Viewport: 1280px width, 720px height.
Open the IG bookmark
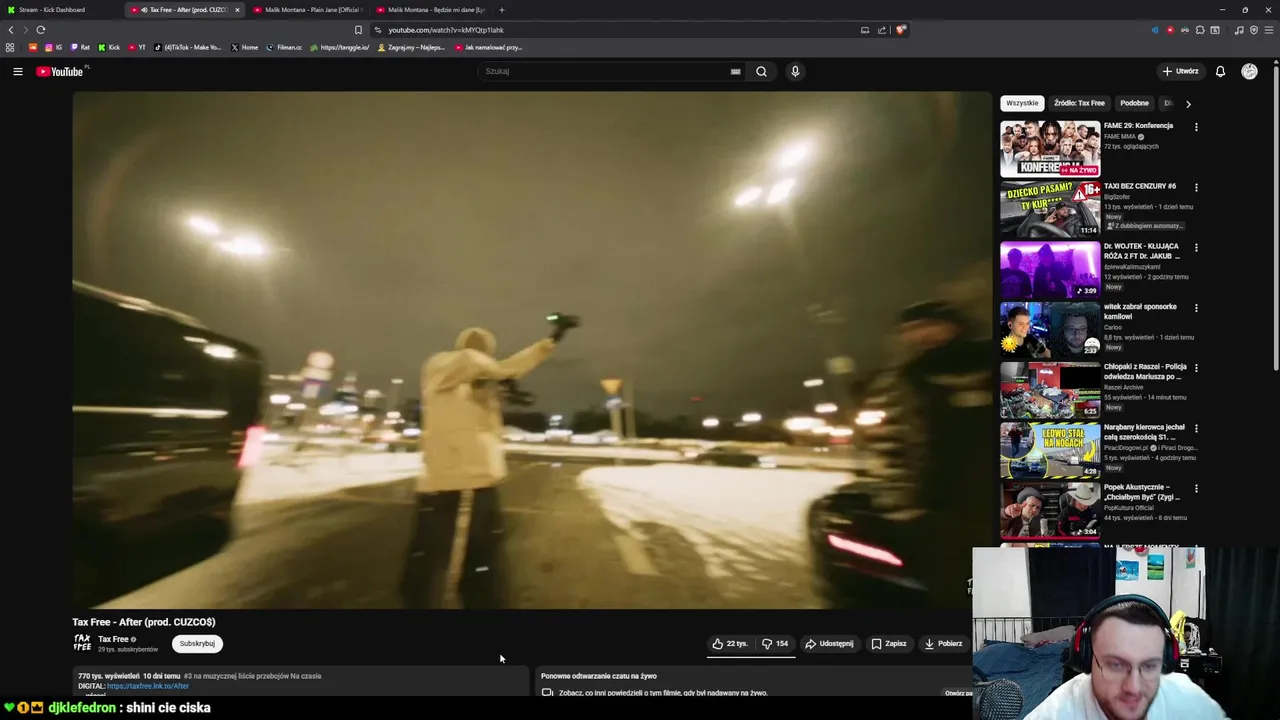click(x=54, y=47)
